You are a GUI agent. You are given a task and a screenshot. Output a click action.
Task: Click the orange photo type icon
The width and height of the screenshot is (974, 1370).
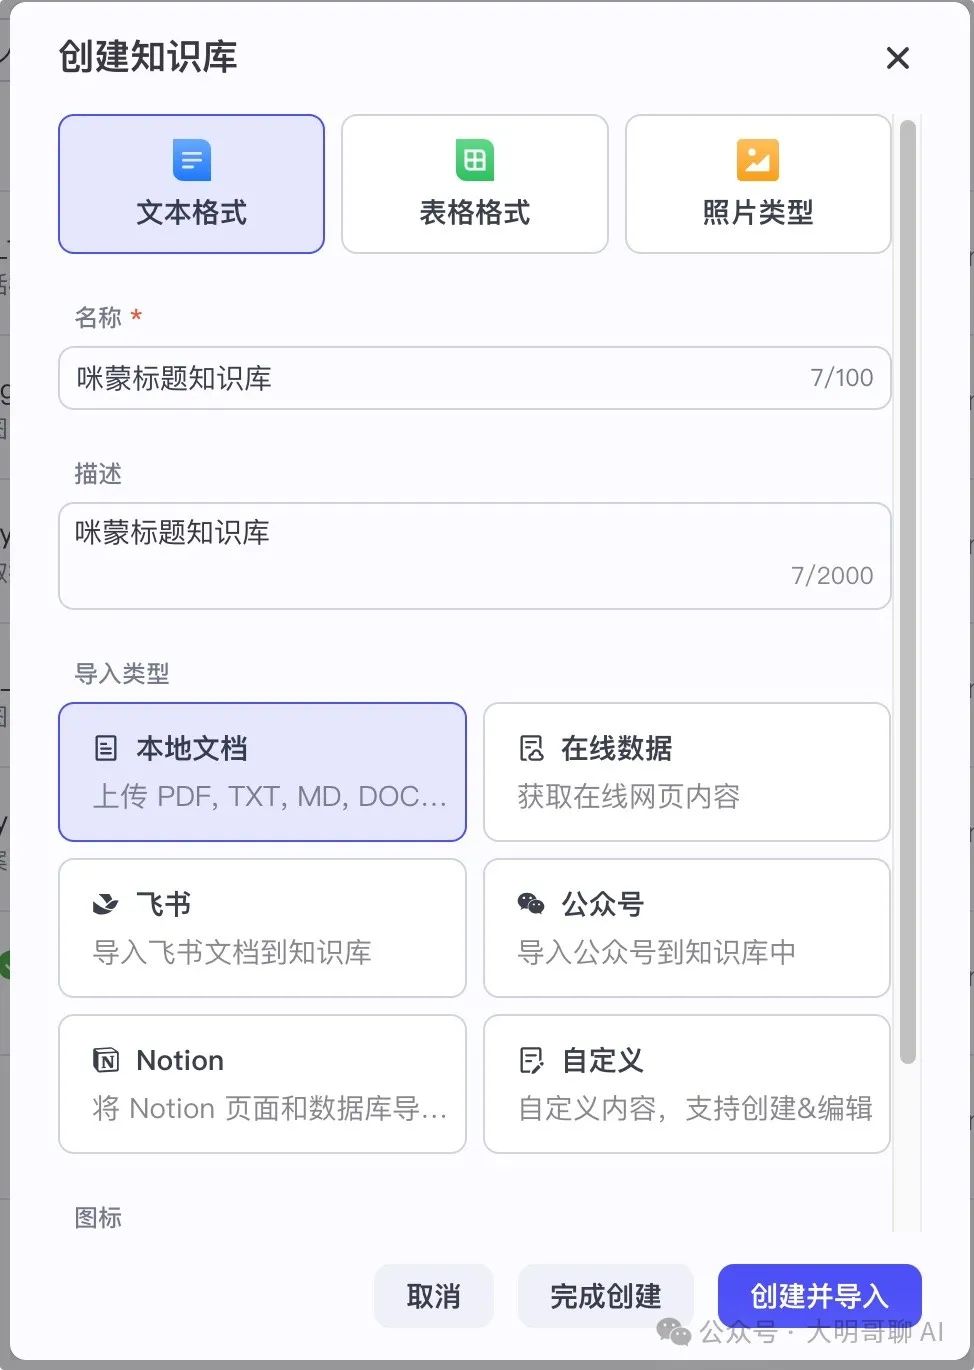tap(757, 160)
